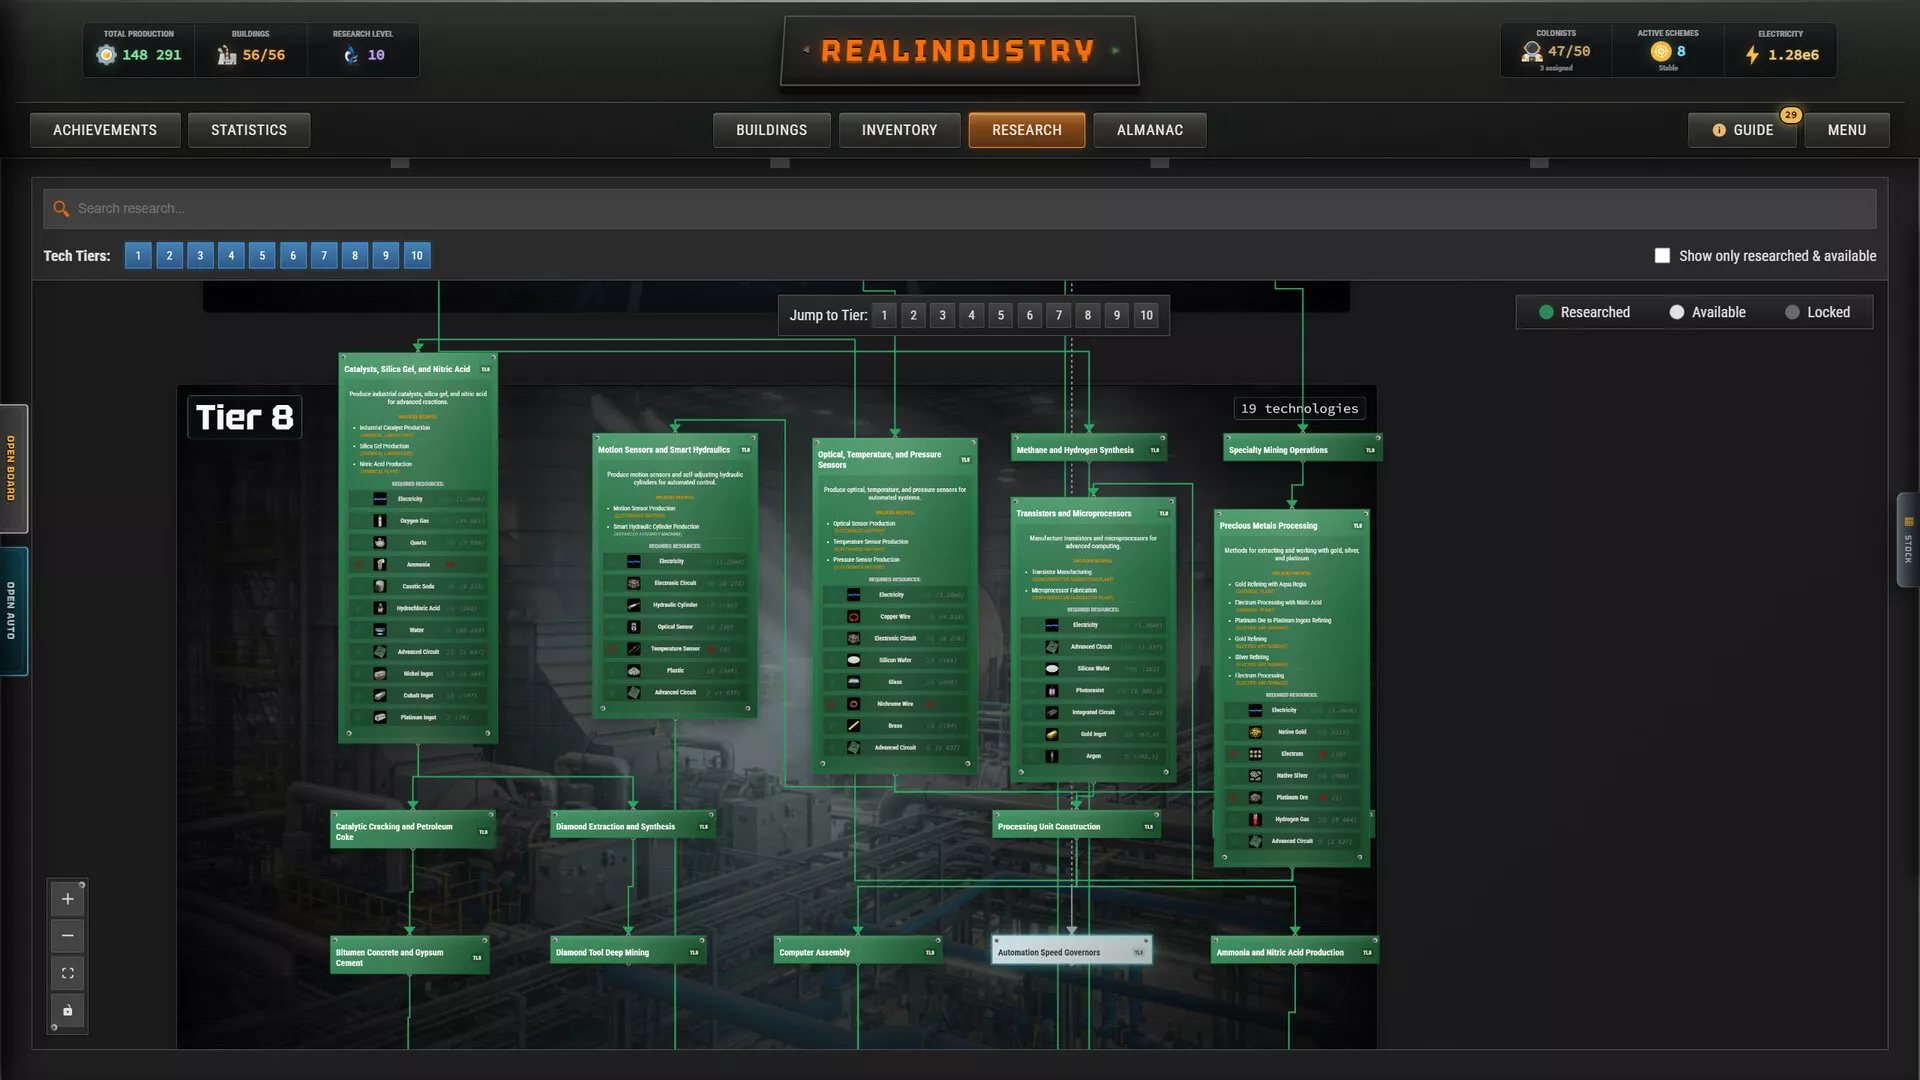Open the Achievements page
Viewport: 1920px width, 1080px height.
tap(105, 130)
